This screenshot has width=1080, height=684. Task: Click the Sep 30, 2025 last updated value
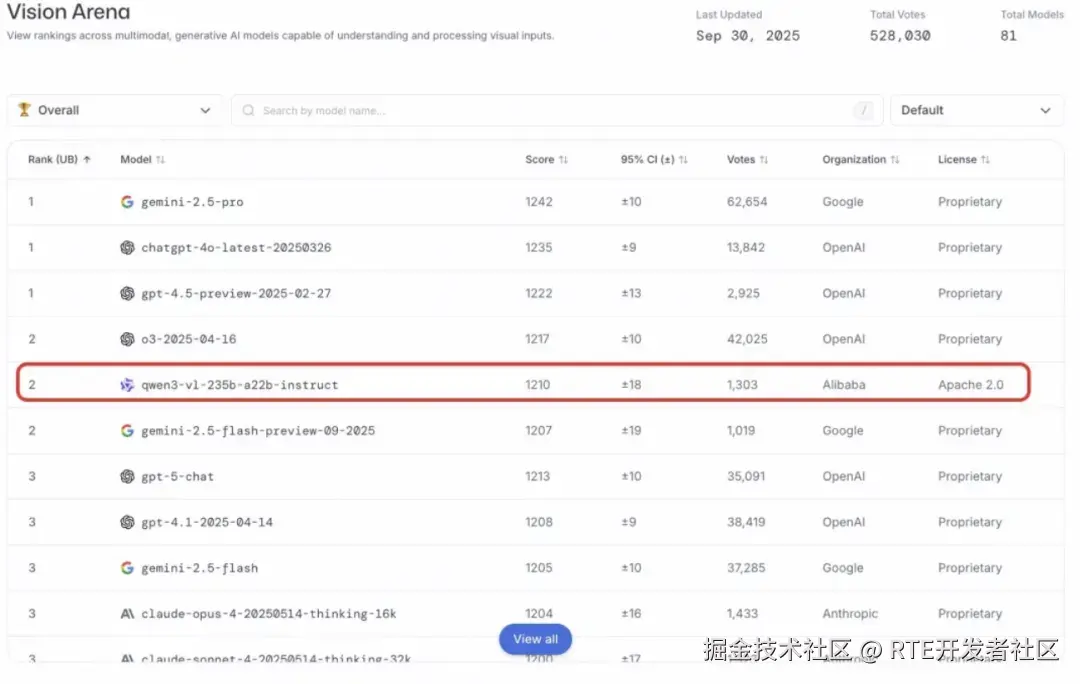point(748,36)
